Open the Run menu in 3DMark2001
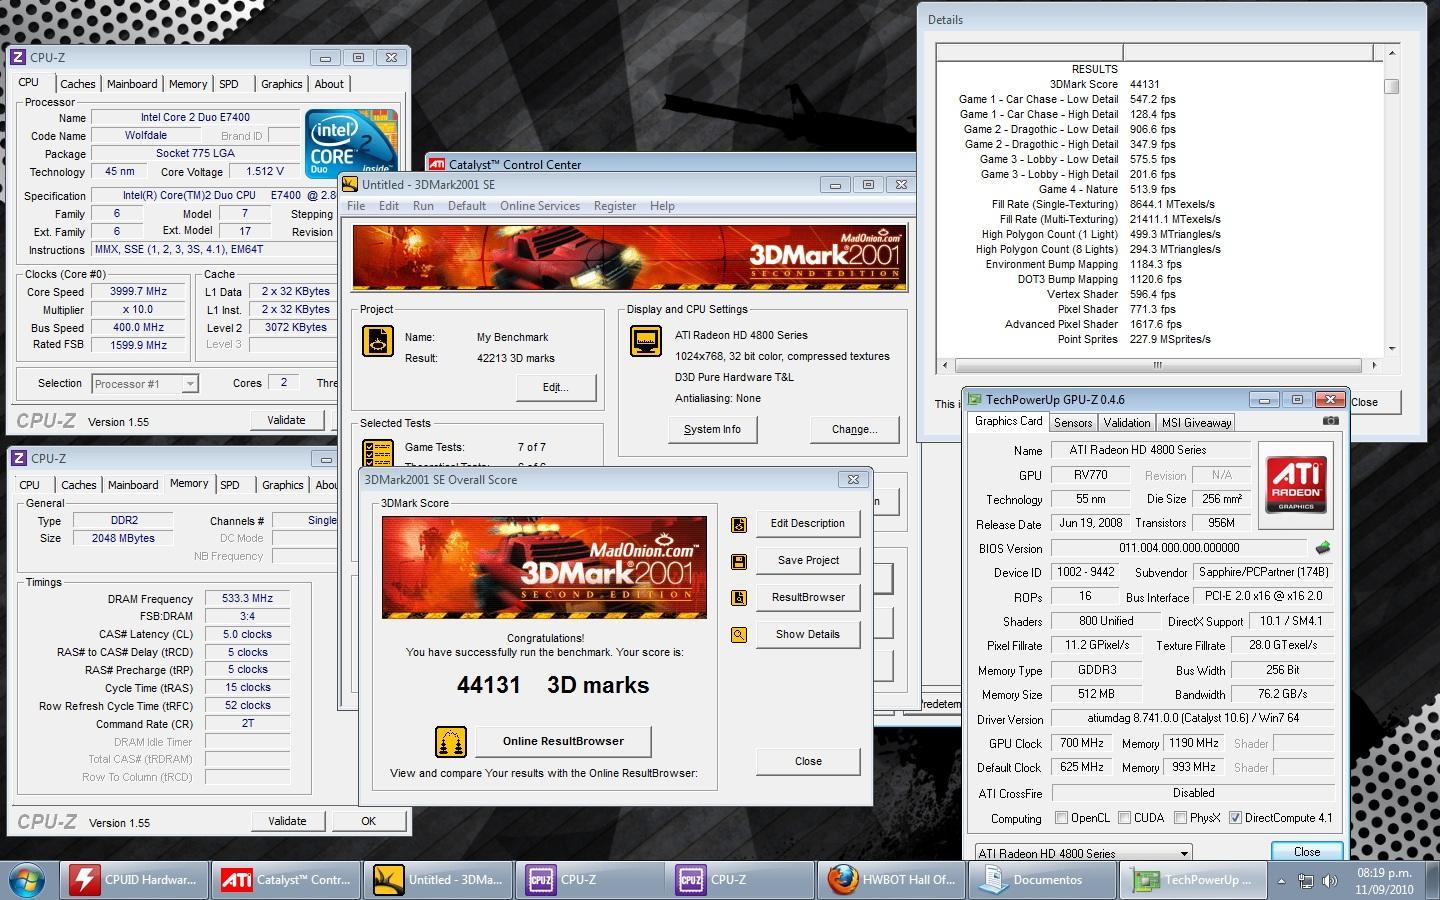 click(423, 206)
